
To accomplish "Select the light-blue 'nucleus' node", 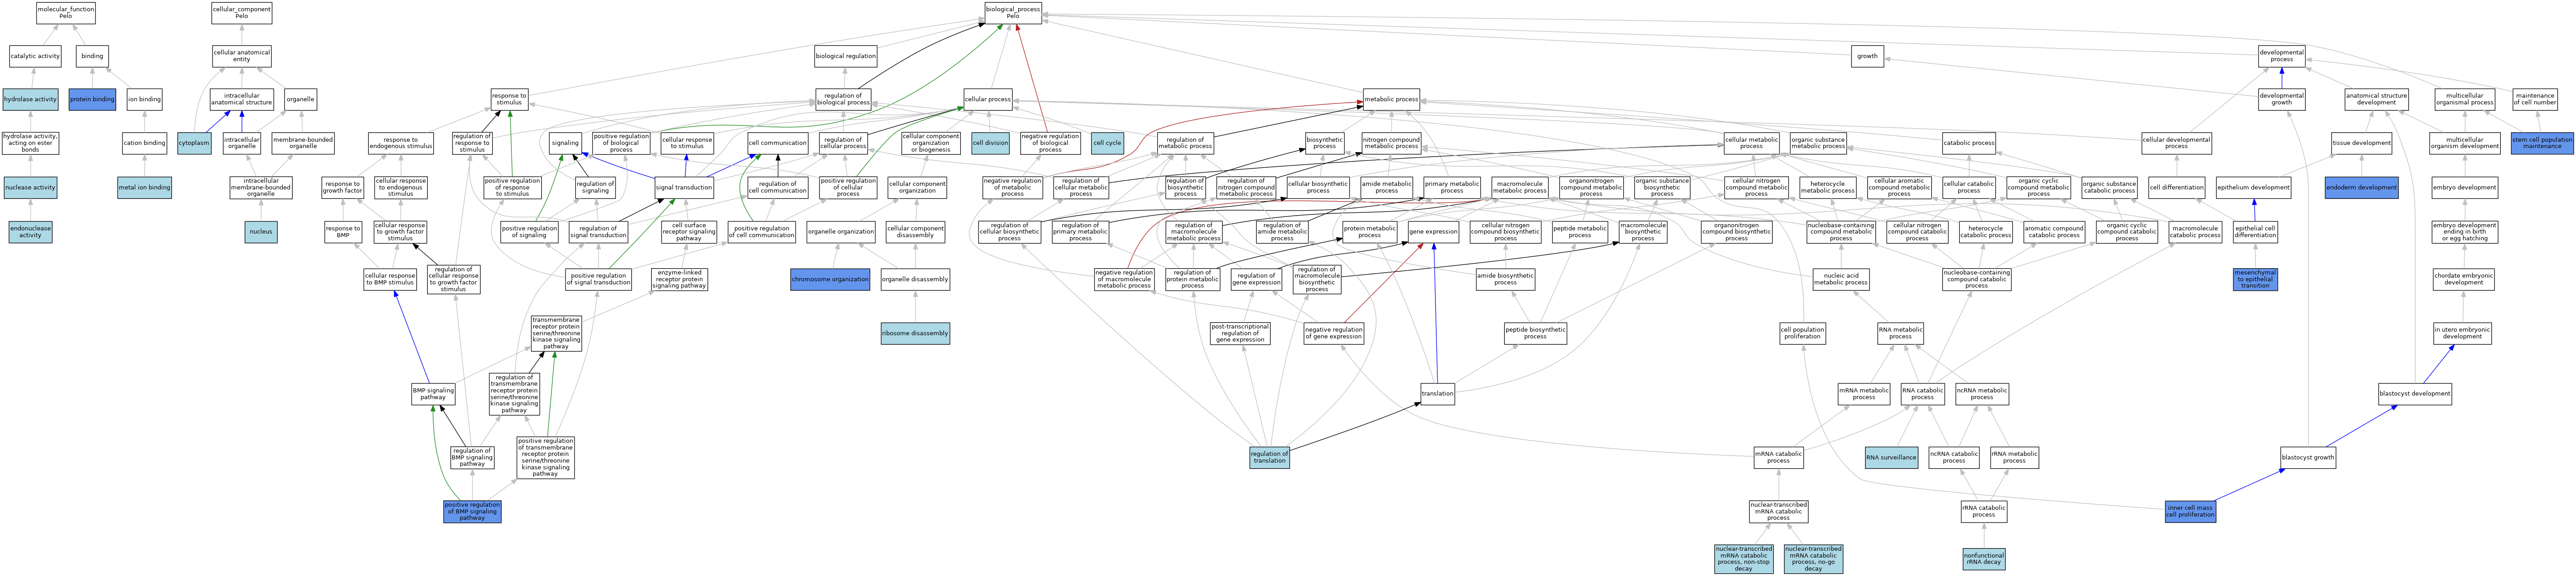I will pos(261,232).
